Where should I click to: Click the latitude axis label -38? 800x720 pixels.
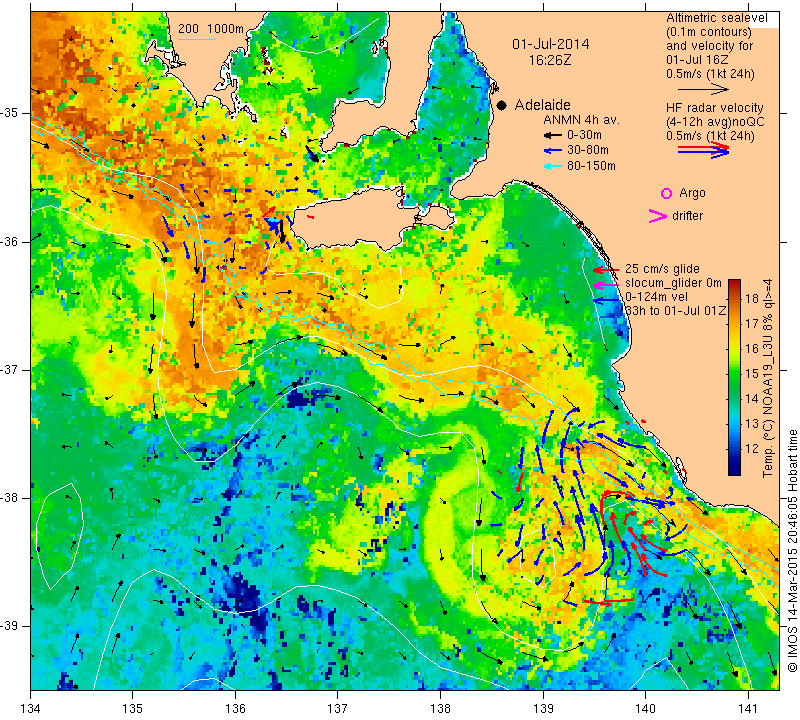10,497
